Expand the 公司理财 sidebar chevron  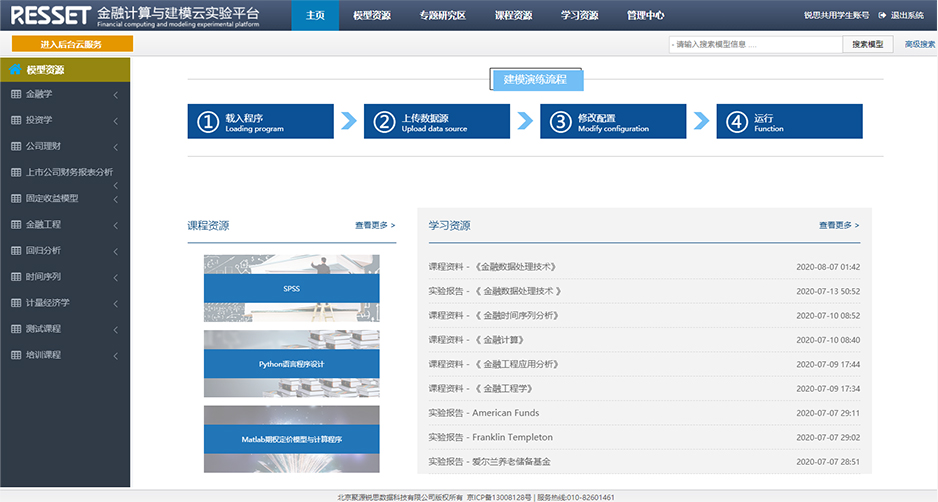116,147
